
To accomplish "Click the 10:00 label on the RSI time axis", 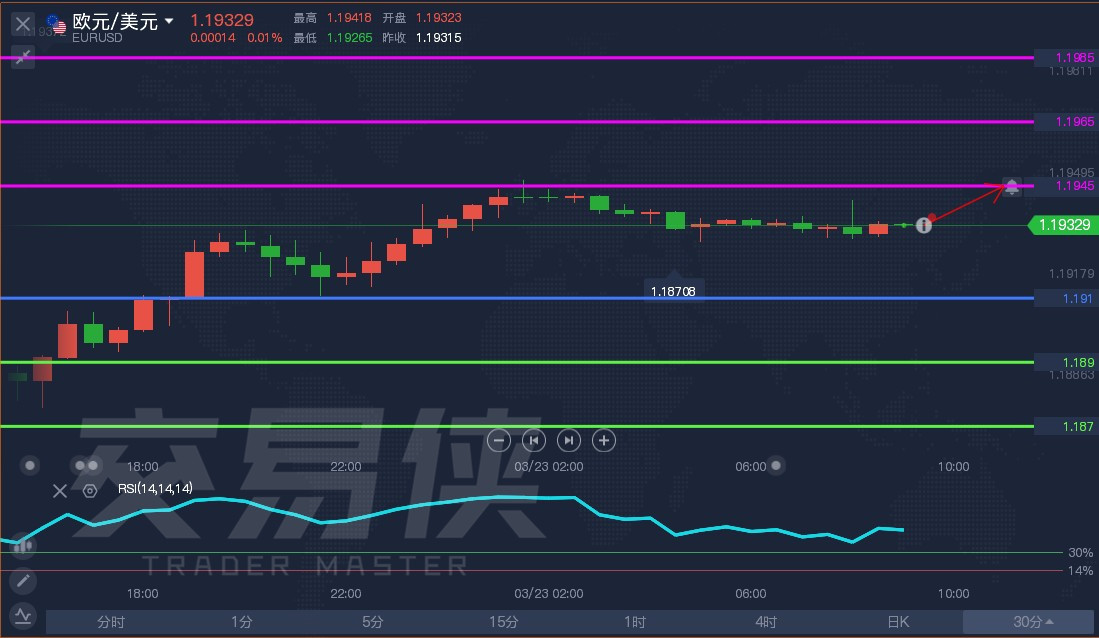I will pos(953,593).
